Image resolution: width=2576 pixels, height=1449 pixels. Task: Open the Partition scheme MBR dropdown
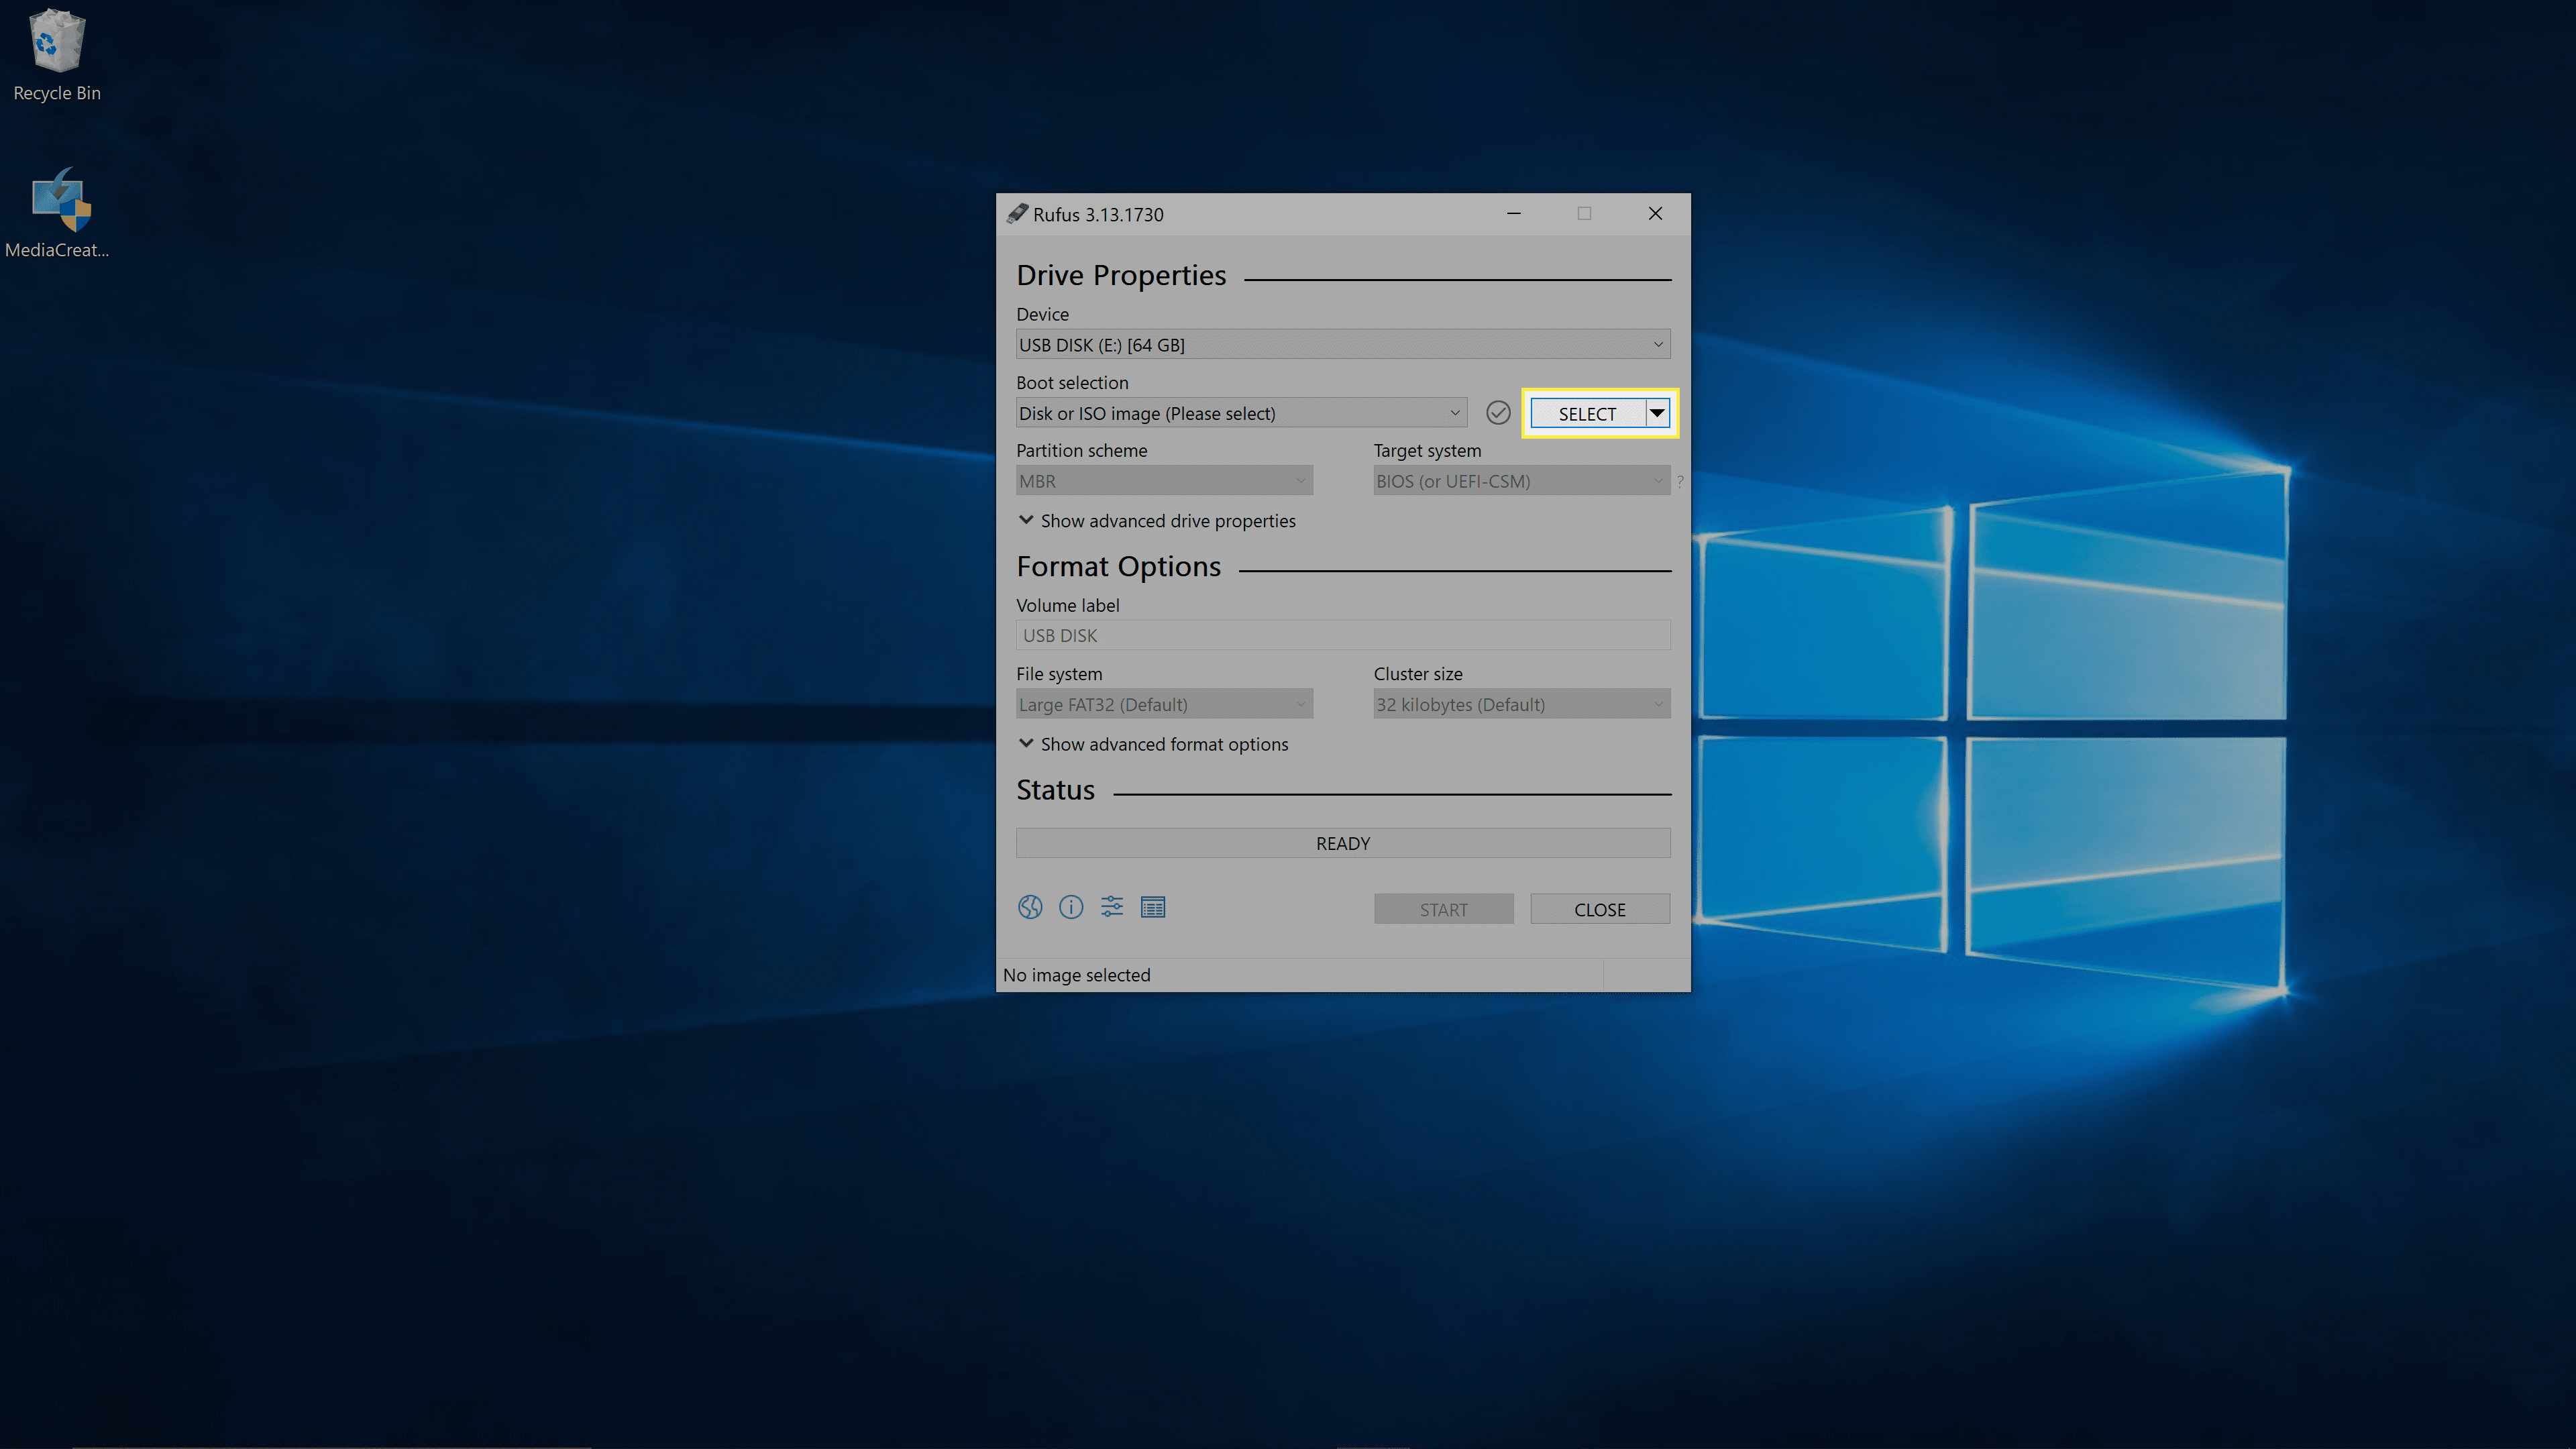pos(1164,481)
